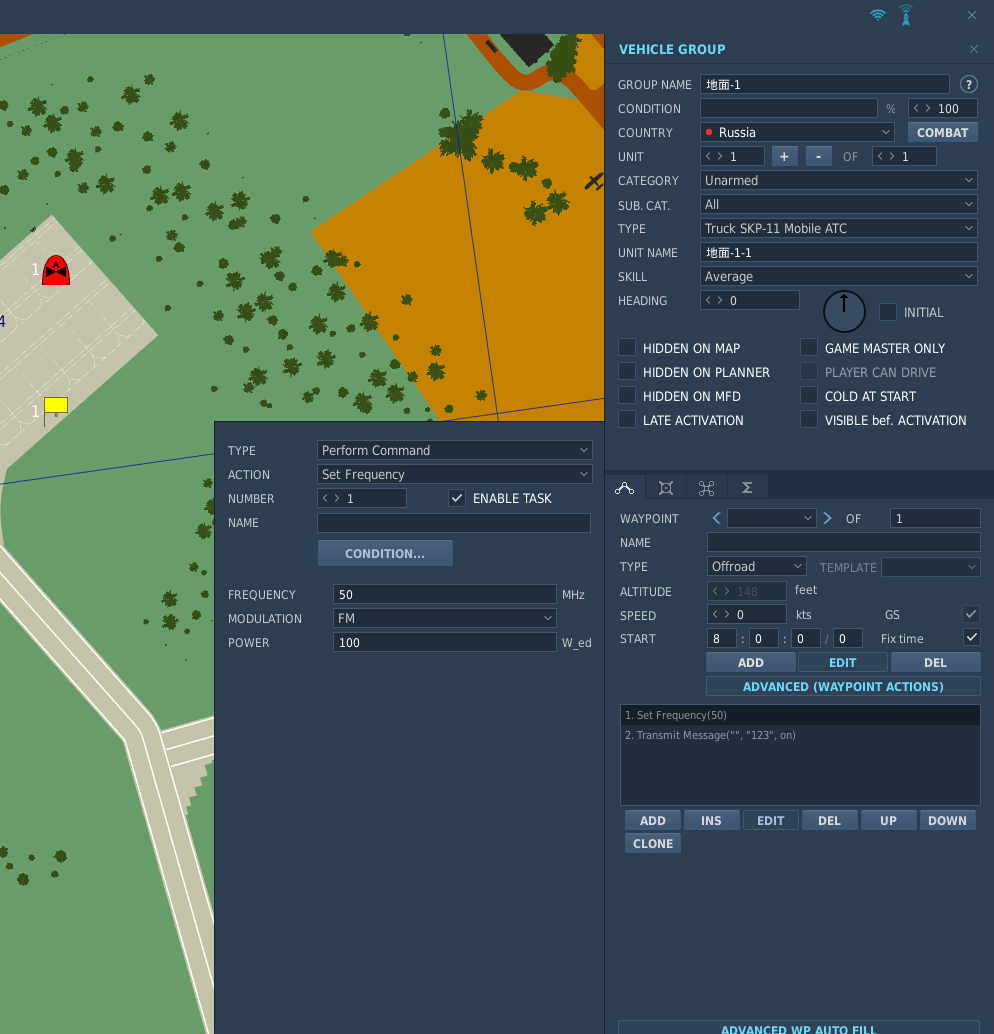Open the Skill dropdown showing Average
Screen dimensions: 994x1034
838,276
